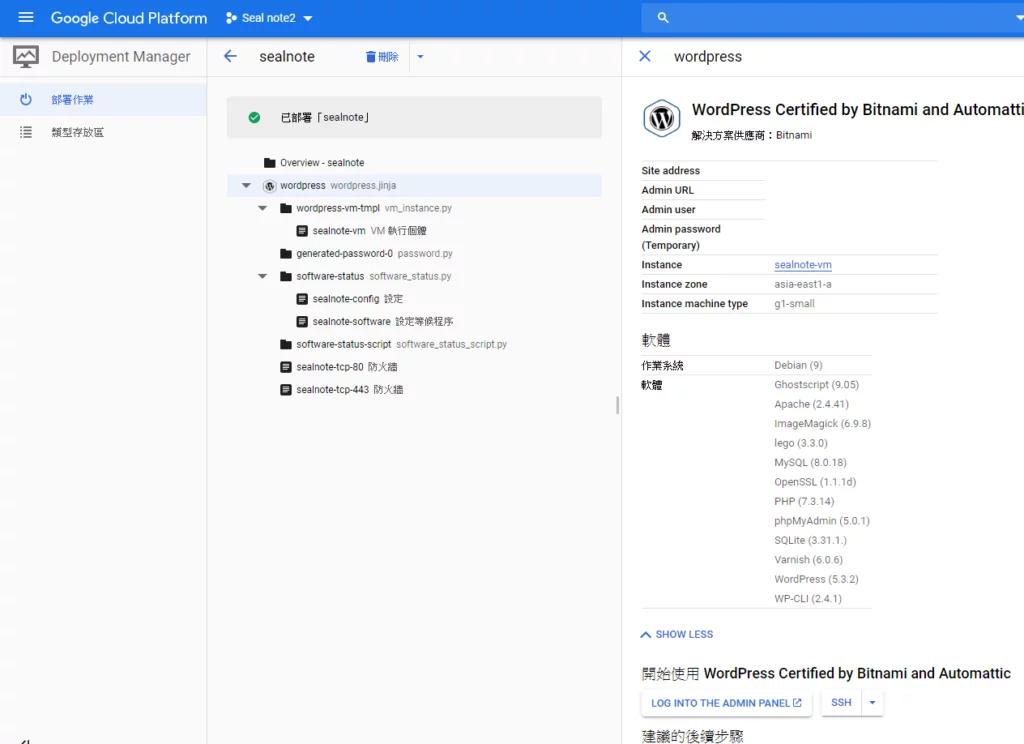Focus the top search bar field

coord(833,18)
